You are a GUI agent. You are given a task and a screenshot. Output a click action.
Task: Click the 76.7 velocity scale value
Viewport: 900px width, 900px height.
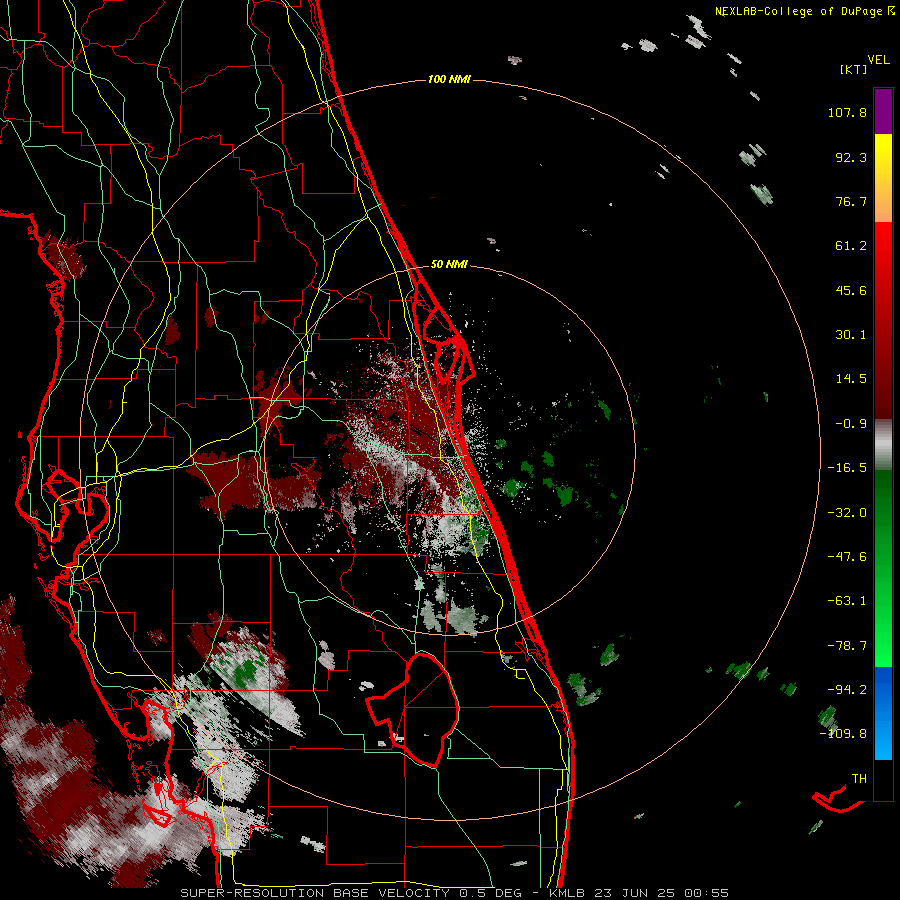coord(851,201)
